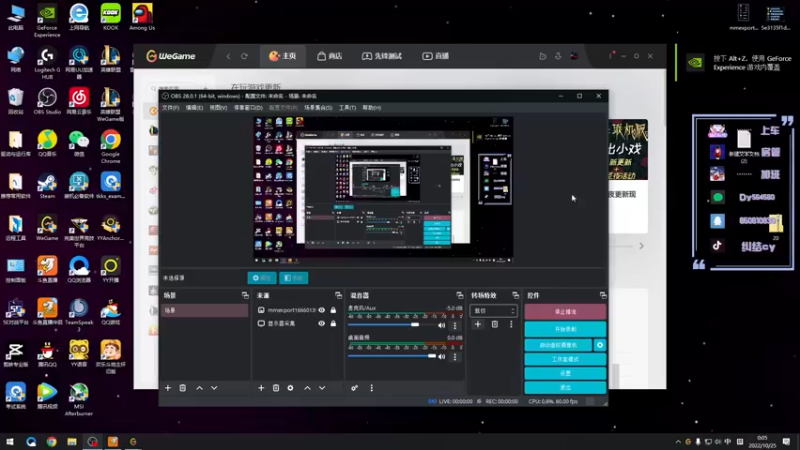Select the mmexport image source row

[296, 310]
